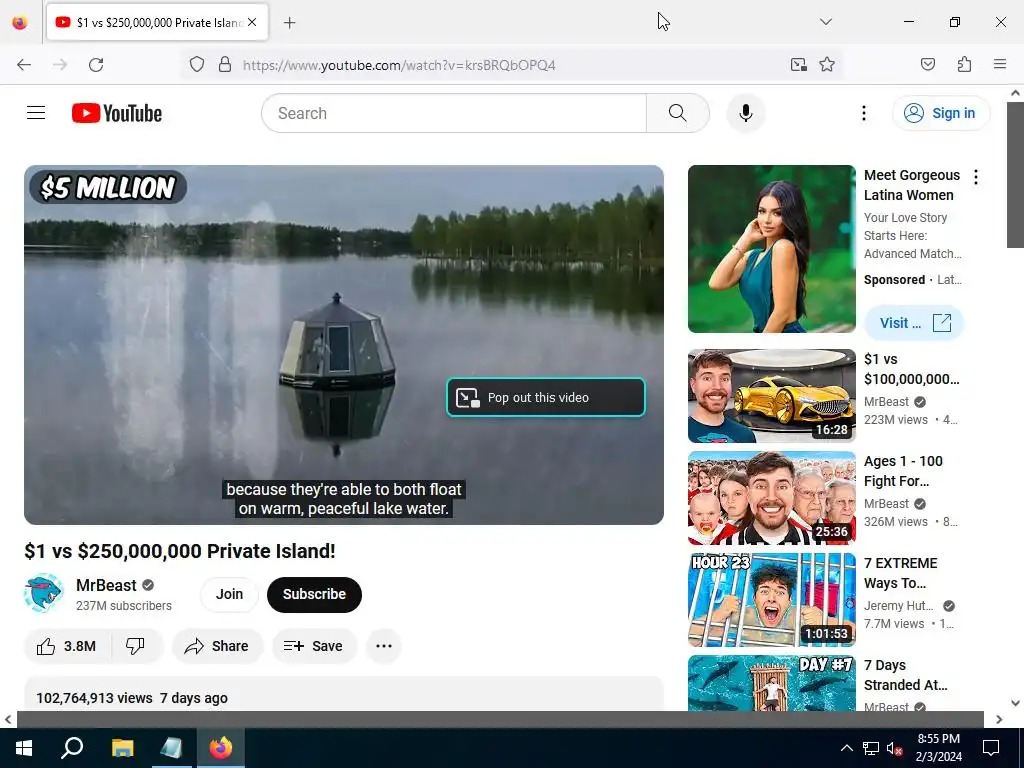Go to YouTube home via logo

coord(117,113)
